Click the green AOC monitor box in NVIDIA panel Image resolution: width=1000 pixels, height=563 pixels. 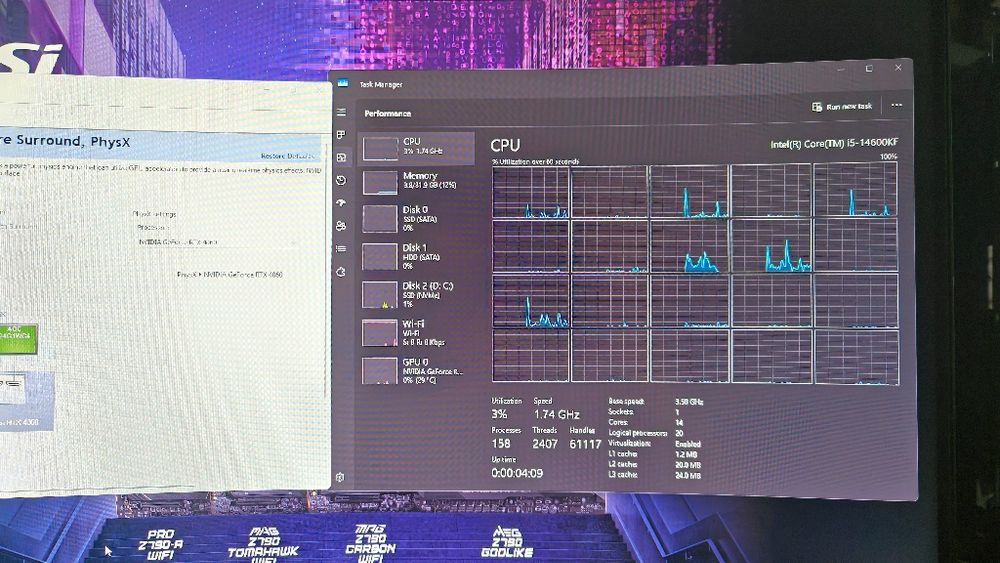18,339
